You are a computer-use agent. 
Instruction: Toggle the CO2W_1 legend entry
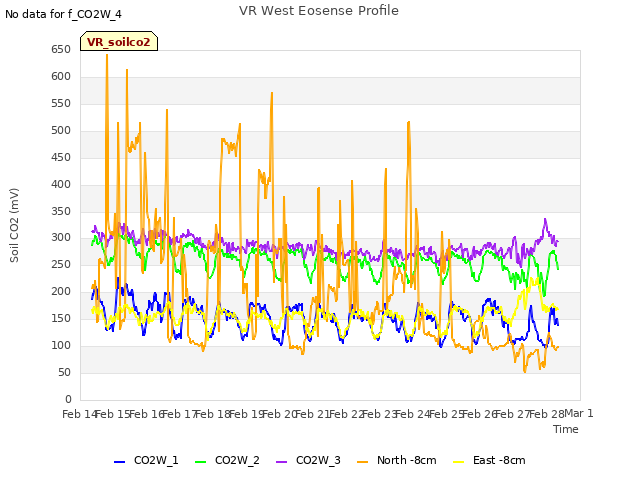tap(146, 460)
